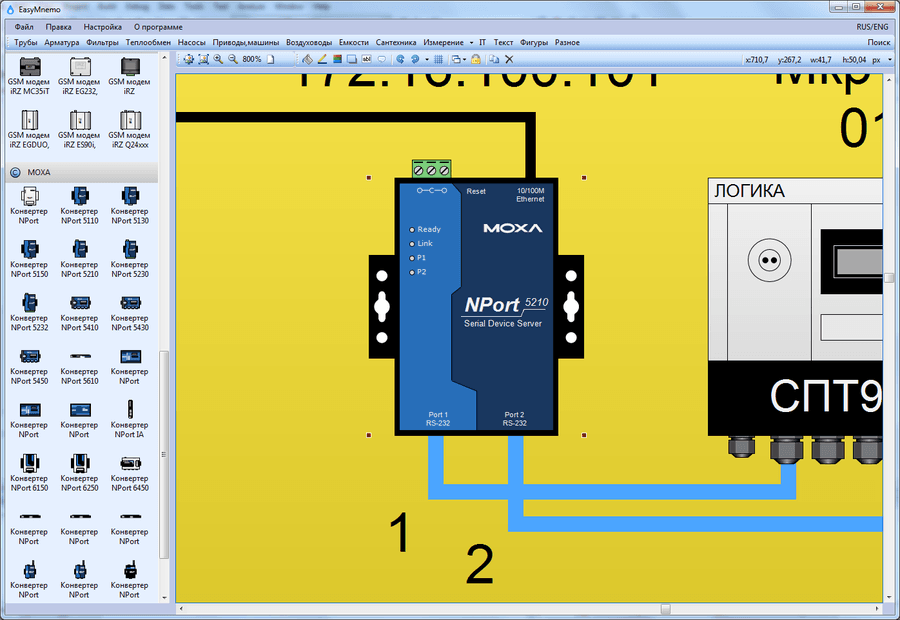This screenshot has width=900, height=620.
Task: Select Конвертер NPort IA element
Action: (130, 418)
